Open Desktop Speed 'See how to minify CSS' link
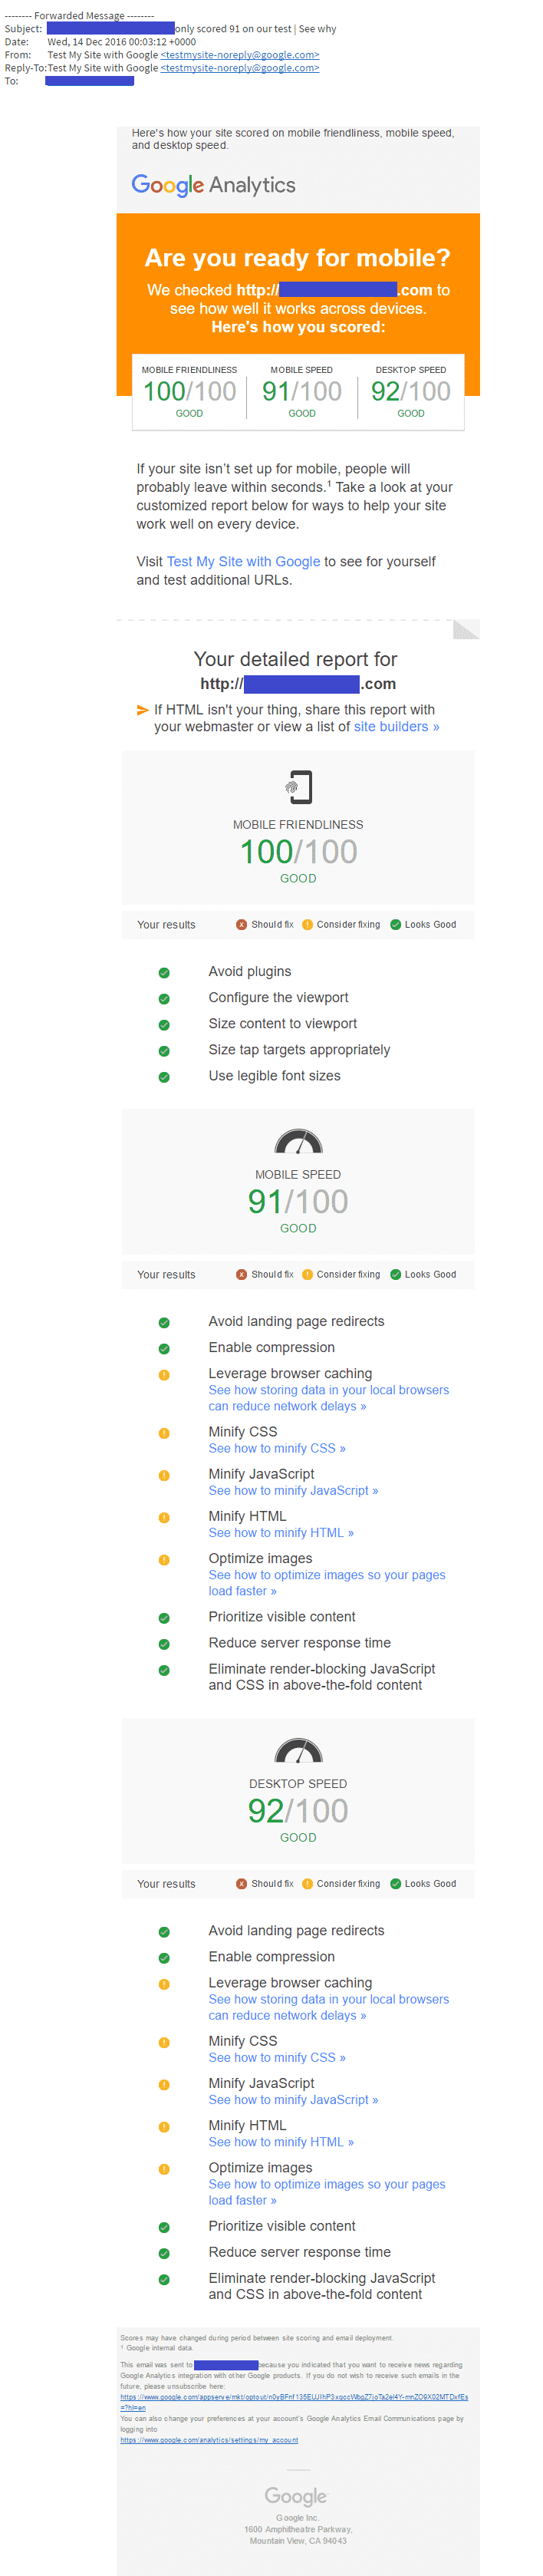Image resolution: width=543 pixels, height=2576 pixels. tap(277, 2057)
